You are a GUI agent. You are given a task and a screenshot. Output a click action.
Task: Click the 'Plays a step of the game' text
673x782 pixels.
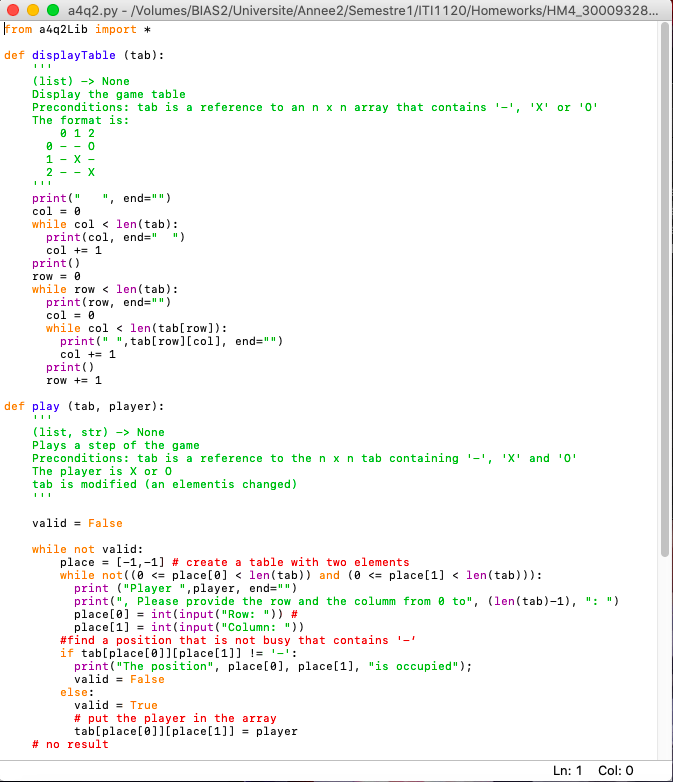115,445
